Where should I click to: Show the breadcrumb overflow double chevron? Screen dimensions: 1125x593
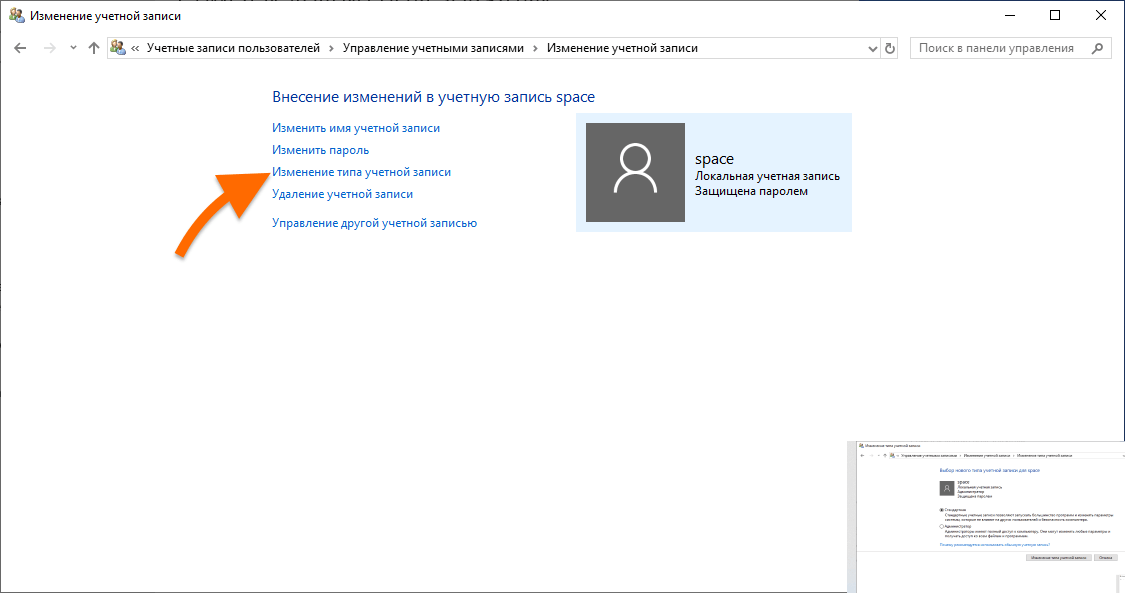tap(135, 48)
